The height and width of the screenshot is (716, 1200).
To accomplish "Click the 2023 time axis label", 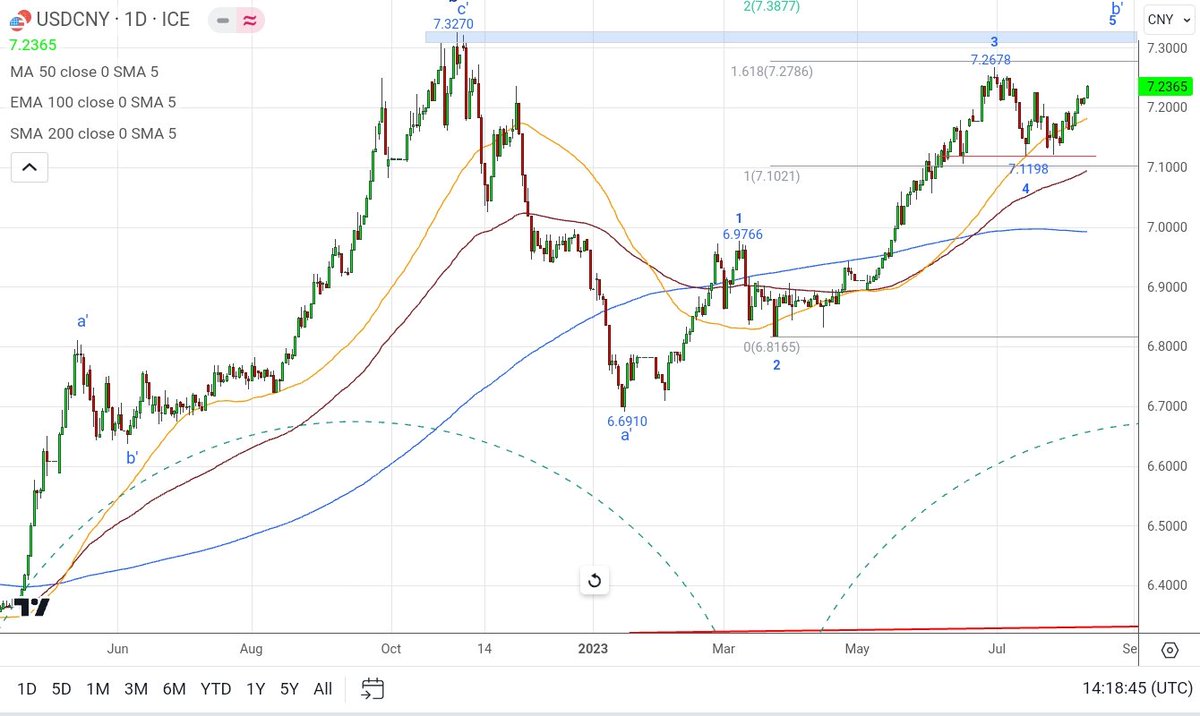I will click(594, 648).
